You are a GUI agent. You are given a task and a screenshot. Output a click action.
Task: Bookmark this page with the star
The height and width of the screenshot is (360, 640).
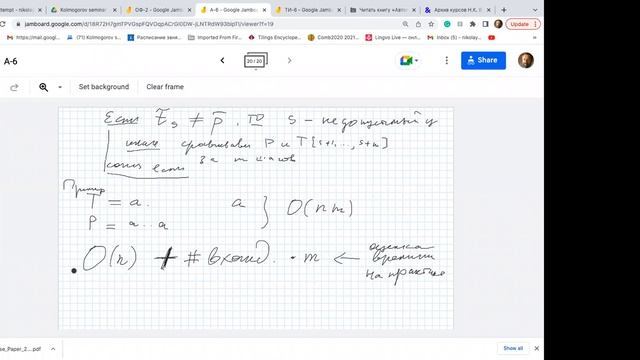(x=431, y=24)
